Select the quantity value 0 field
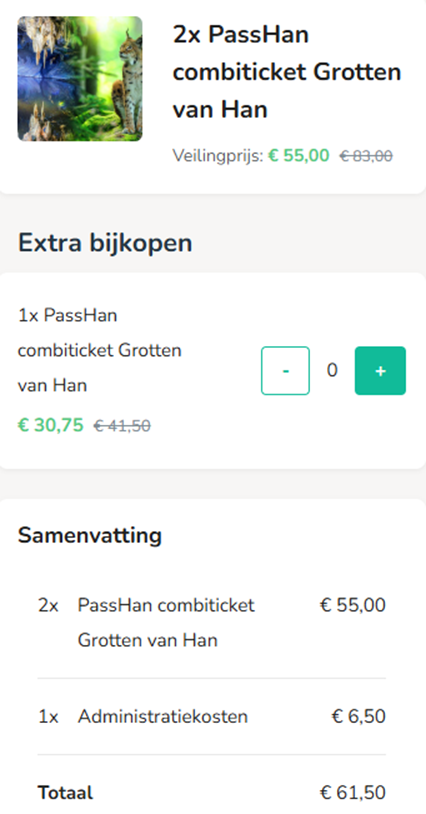This screenshot has width=426, height=814. pyautogui.click(x=332, y=370)
